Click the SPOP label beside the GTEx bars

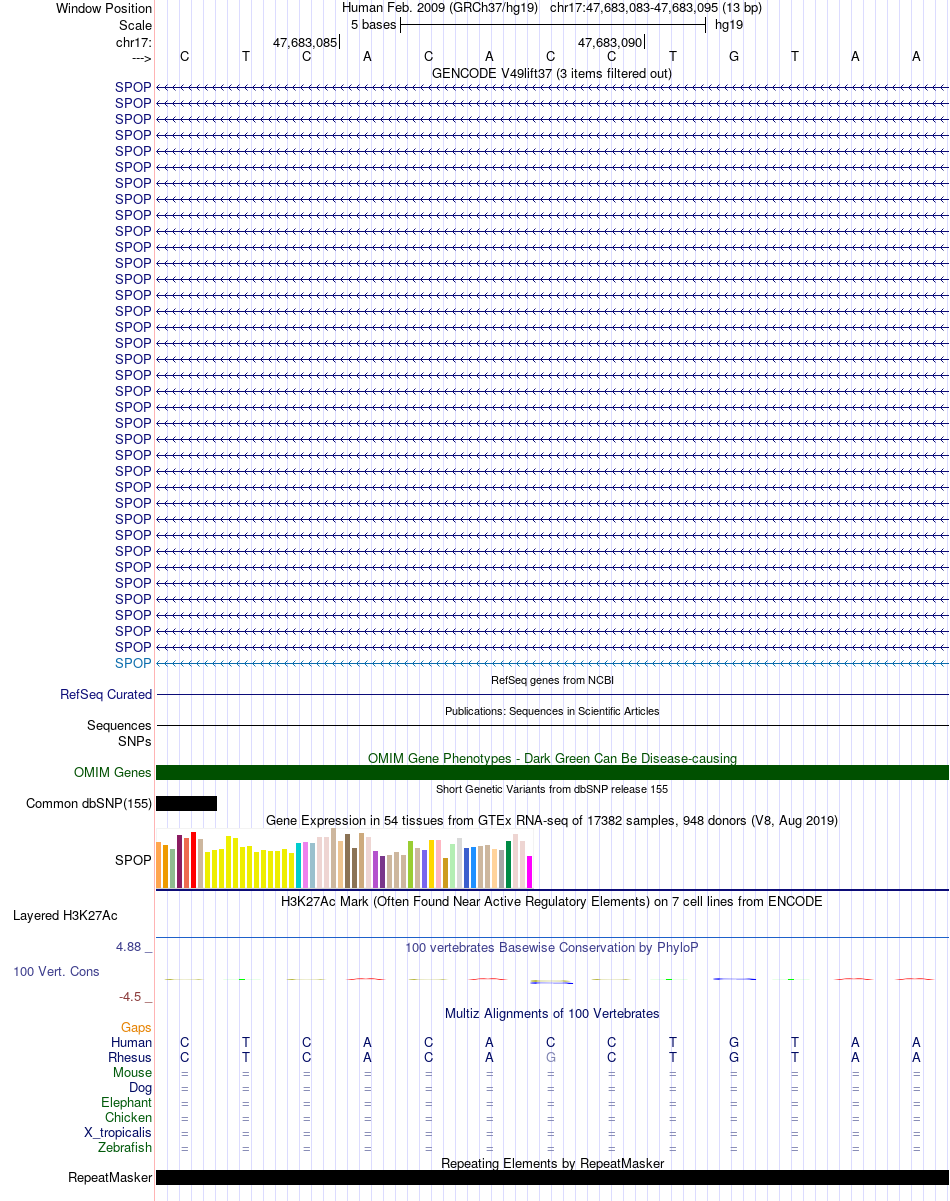[x=133, y=859]
